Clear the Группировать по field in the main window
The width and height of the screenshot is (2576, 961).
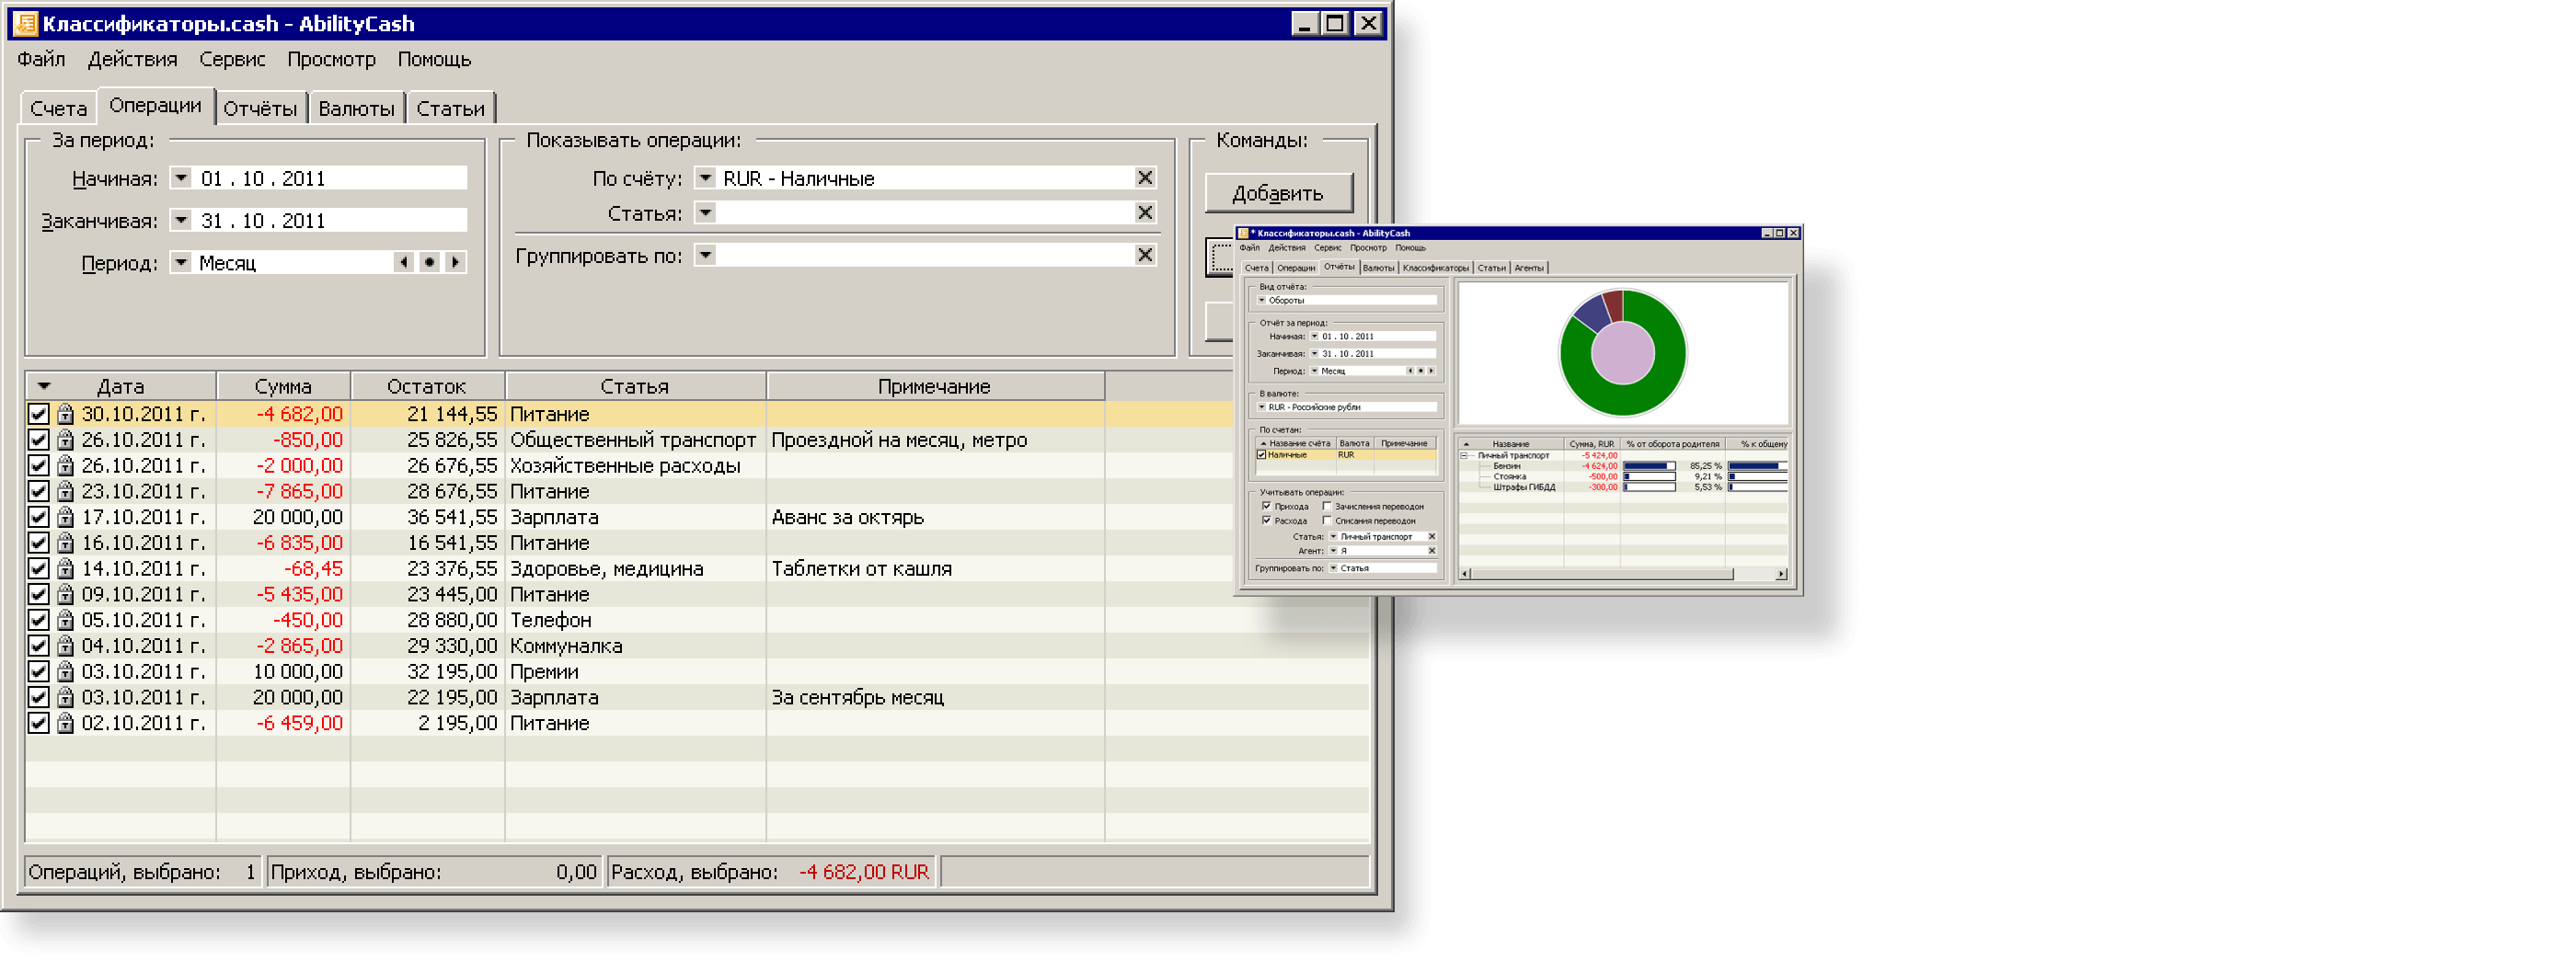tap(1145, 255)
